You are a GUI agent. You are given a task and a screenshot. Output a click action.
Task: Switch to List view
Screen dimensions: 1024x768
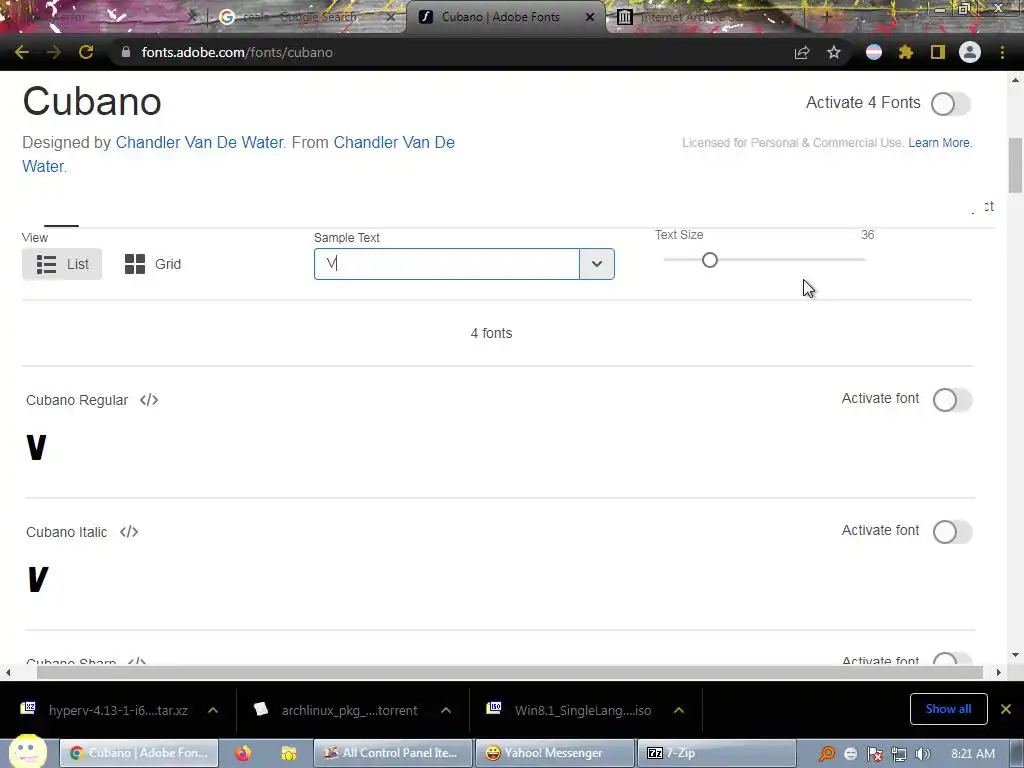pyautogui.click(x=62, y=264)
